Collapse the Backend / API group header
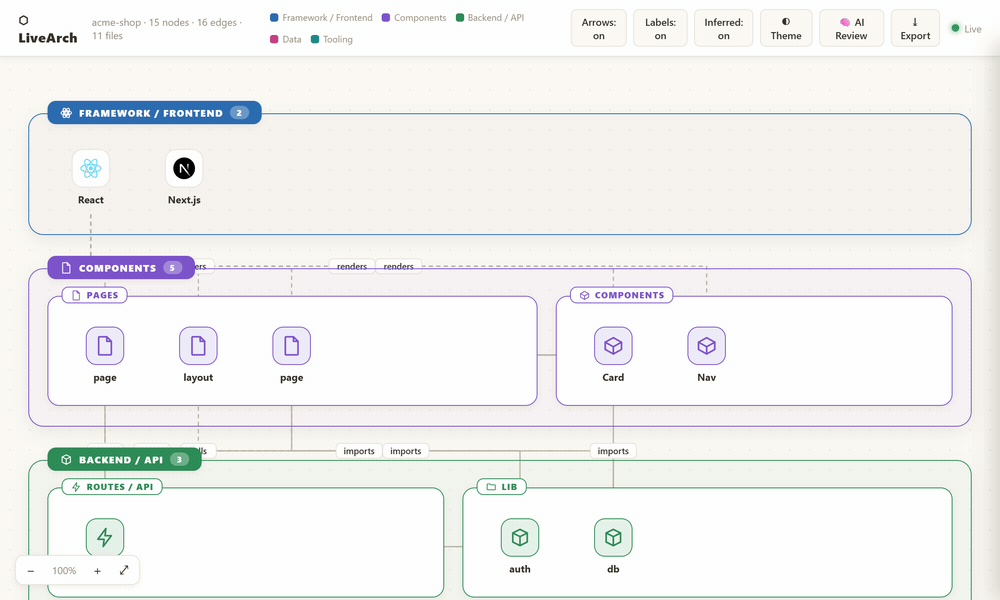This screenshot has width=1000, height=600. 124,459
